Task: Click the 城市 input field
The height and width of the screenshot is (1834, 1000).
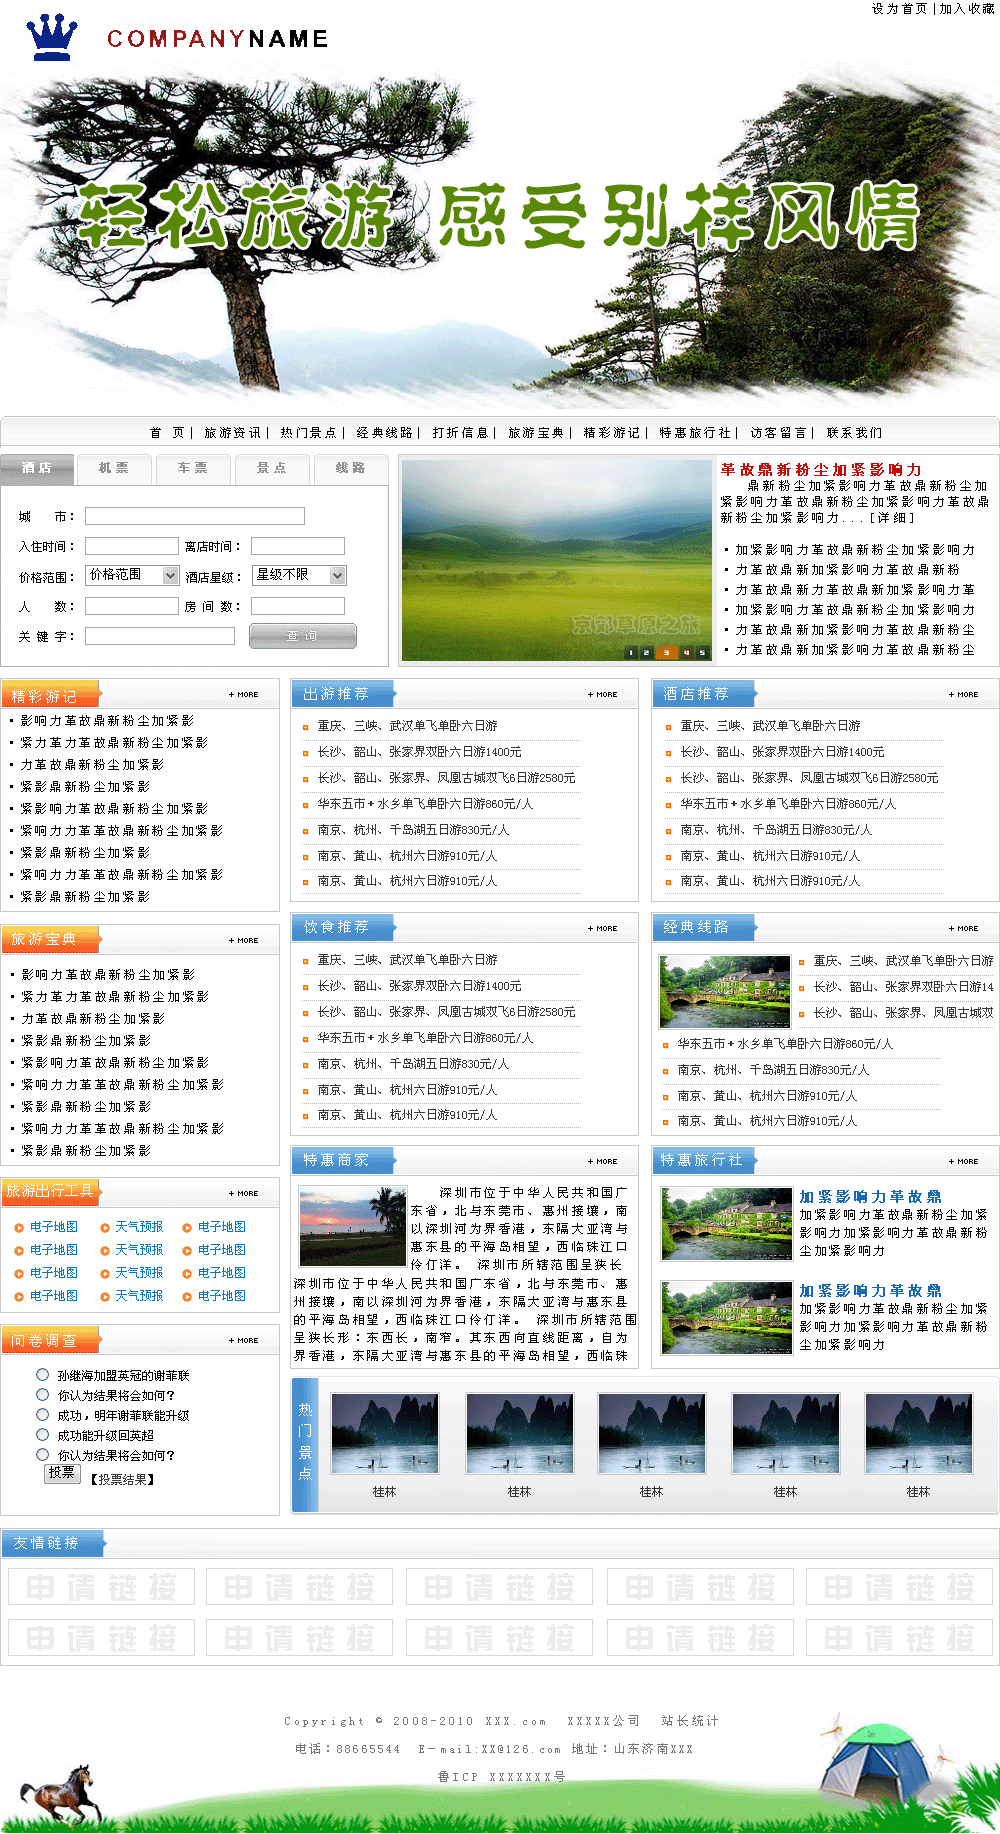Action: tap(195, 516)
